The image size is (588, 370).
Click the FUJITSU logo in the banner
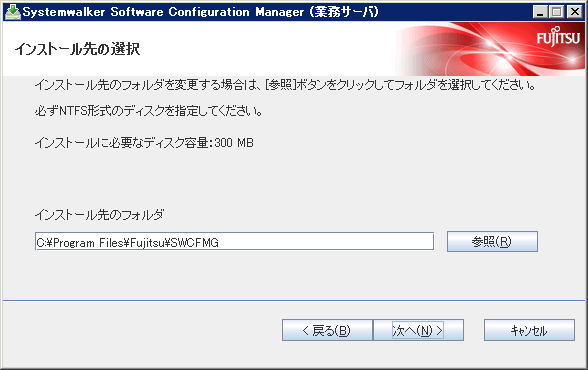pyautogui.click(x=558, y=37)
